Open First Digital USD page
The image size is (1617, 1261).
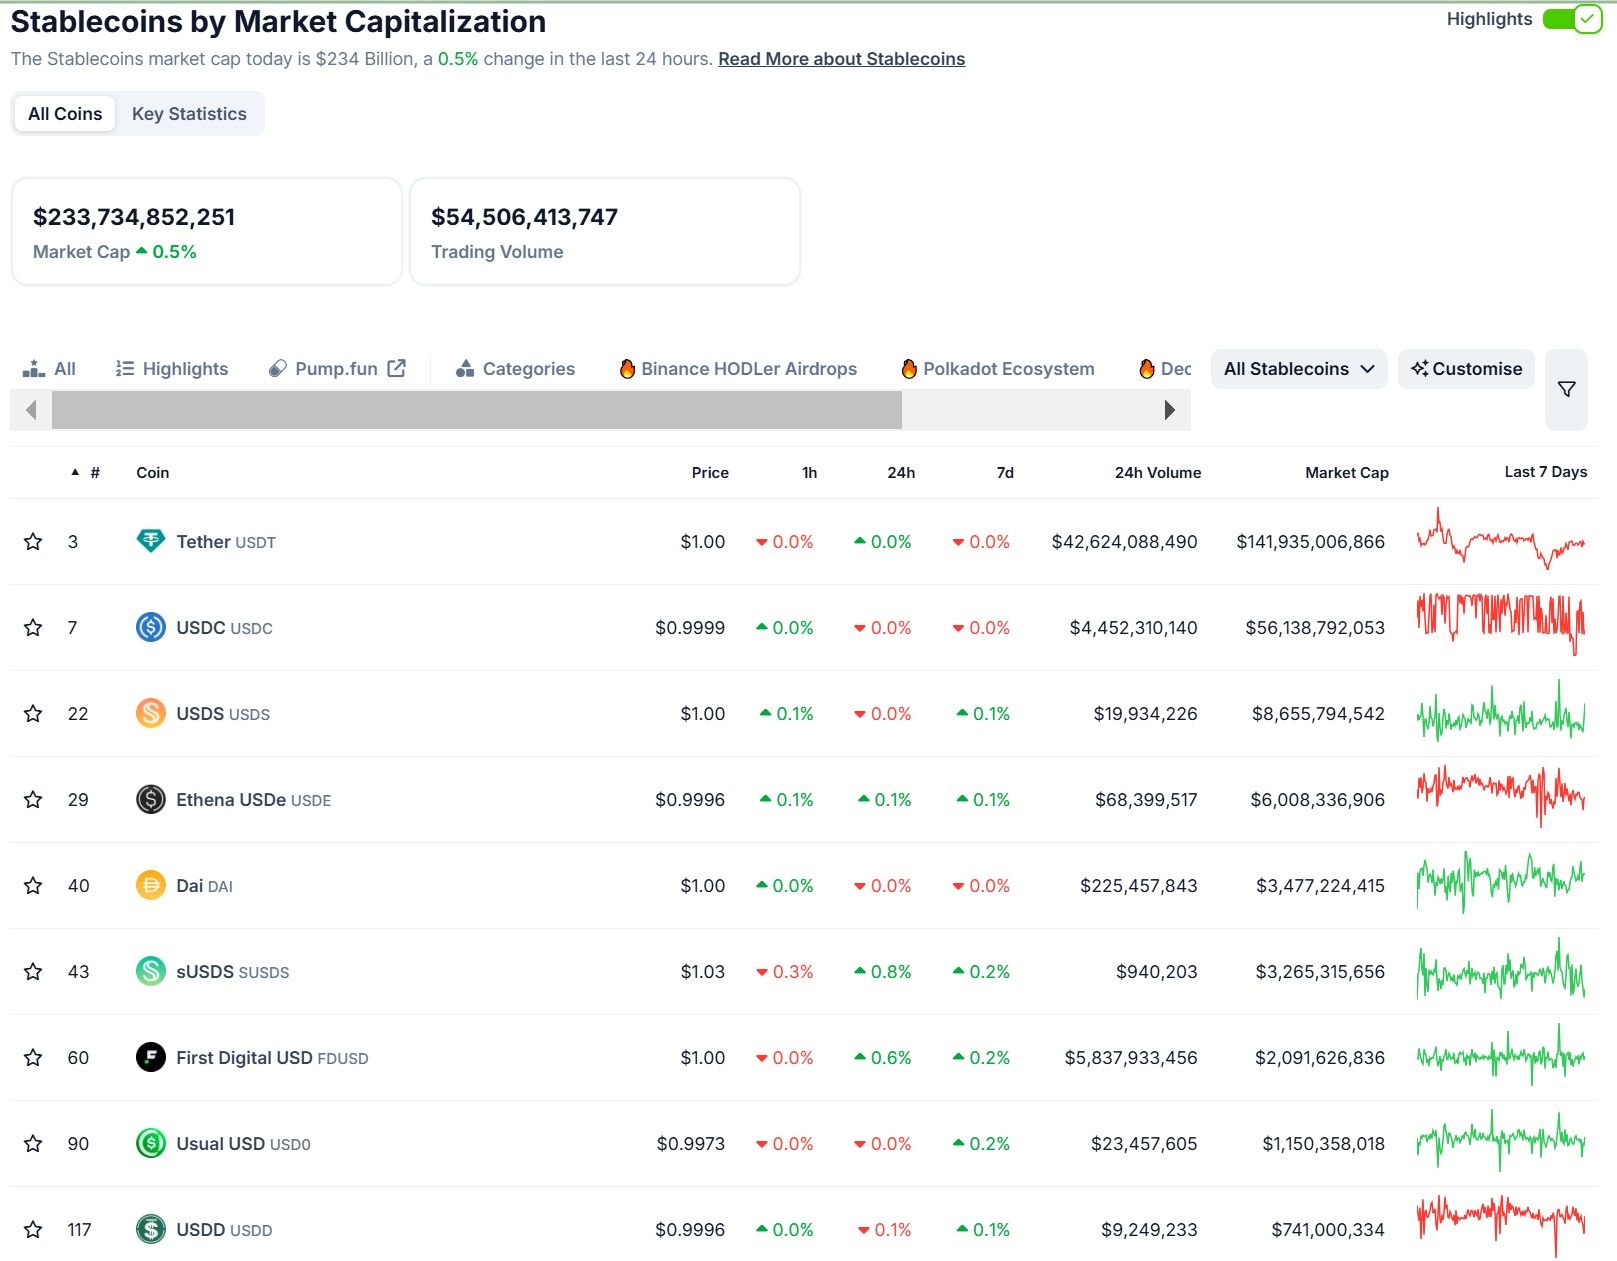pyautogui.click(x=272, y=1058)
